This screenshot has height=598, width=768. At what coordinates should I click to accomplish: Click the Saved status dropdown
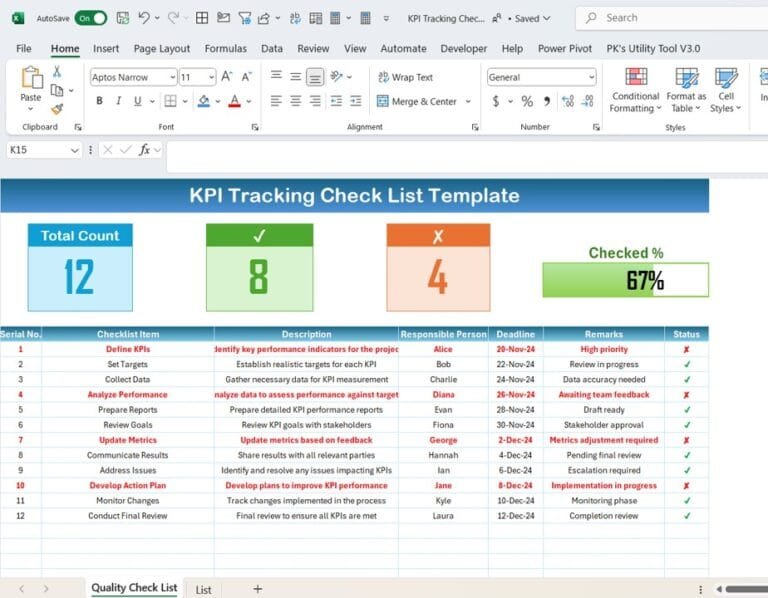click(532, 18)
